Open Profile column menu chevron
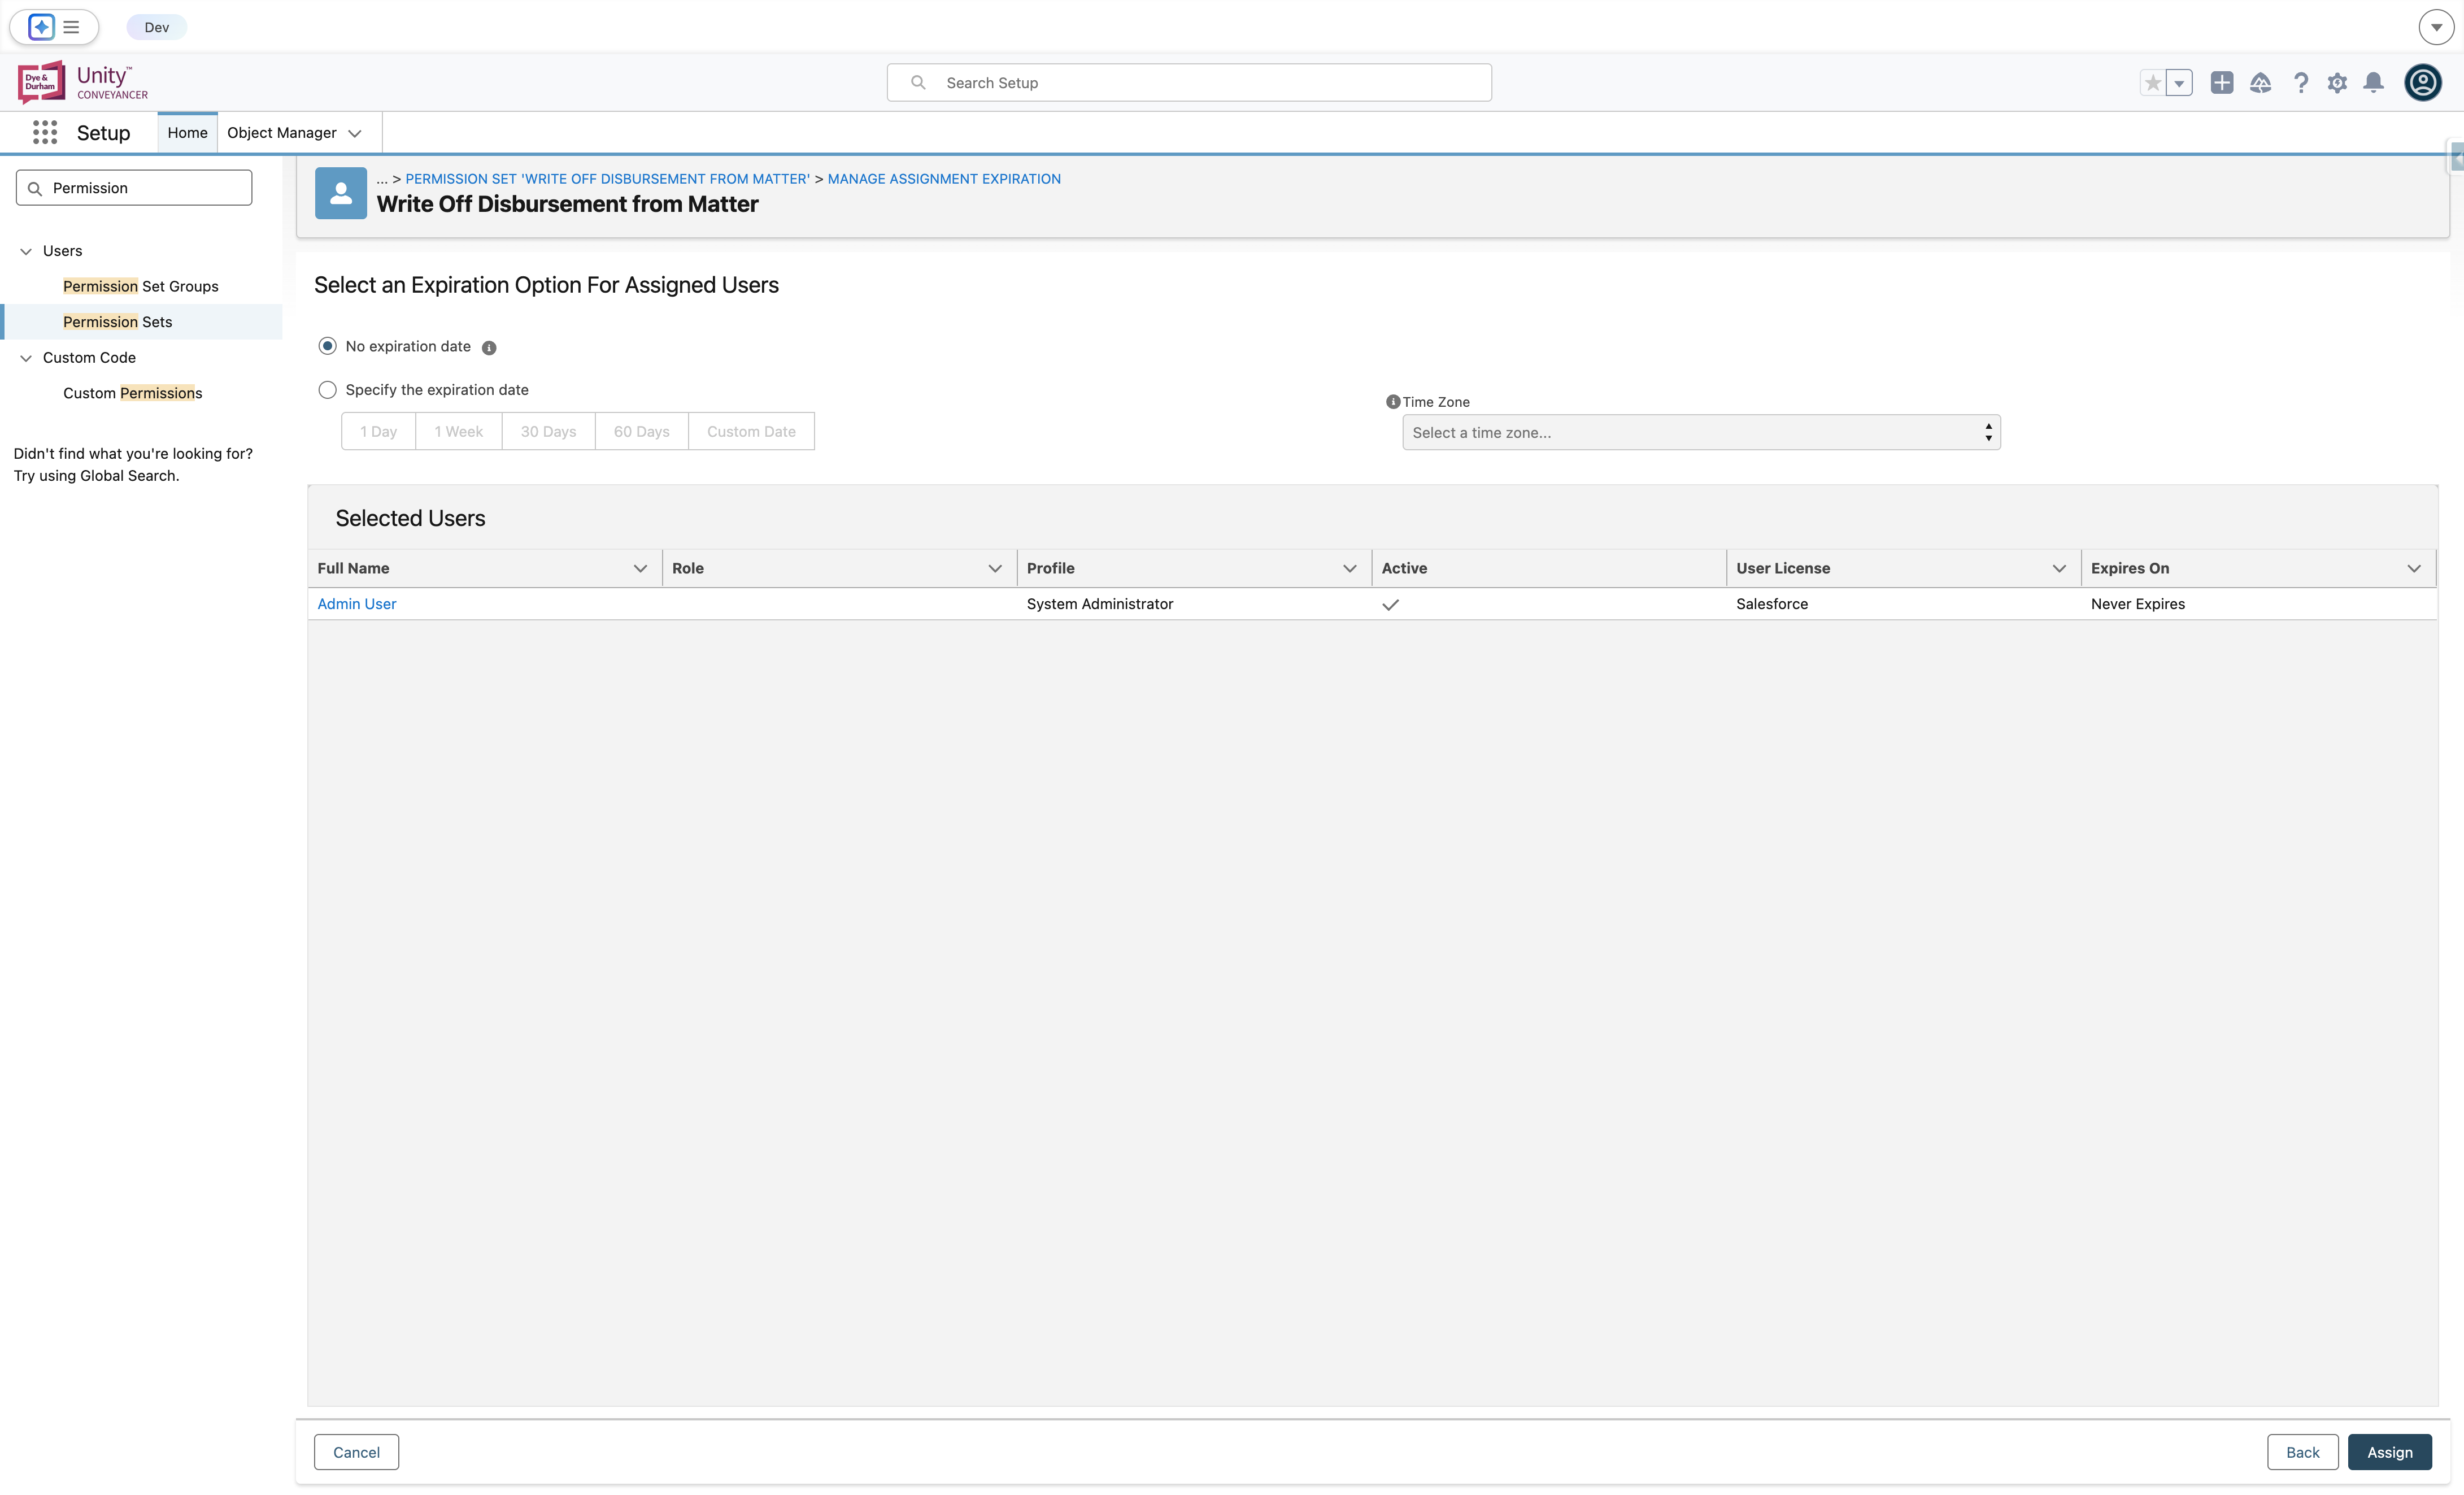 click(x=1350, y=568)
